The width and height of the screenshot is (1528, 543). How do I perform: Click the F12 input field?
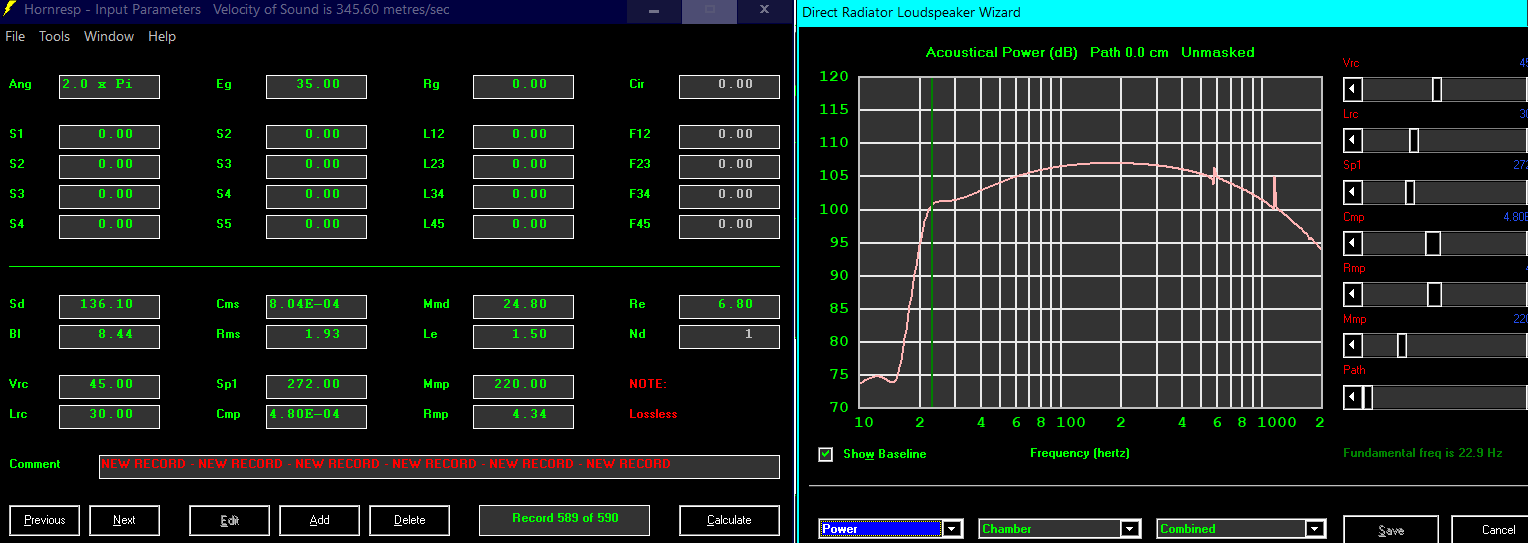(729, 136)
